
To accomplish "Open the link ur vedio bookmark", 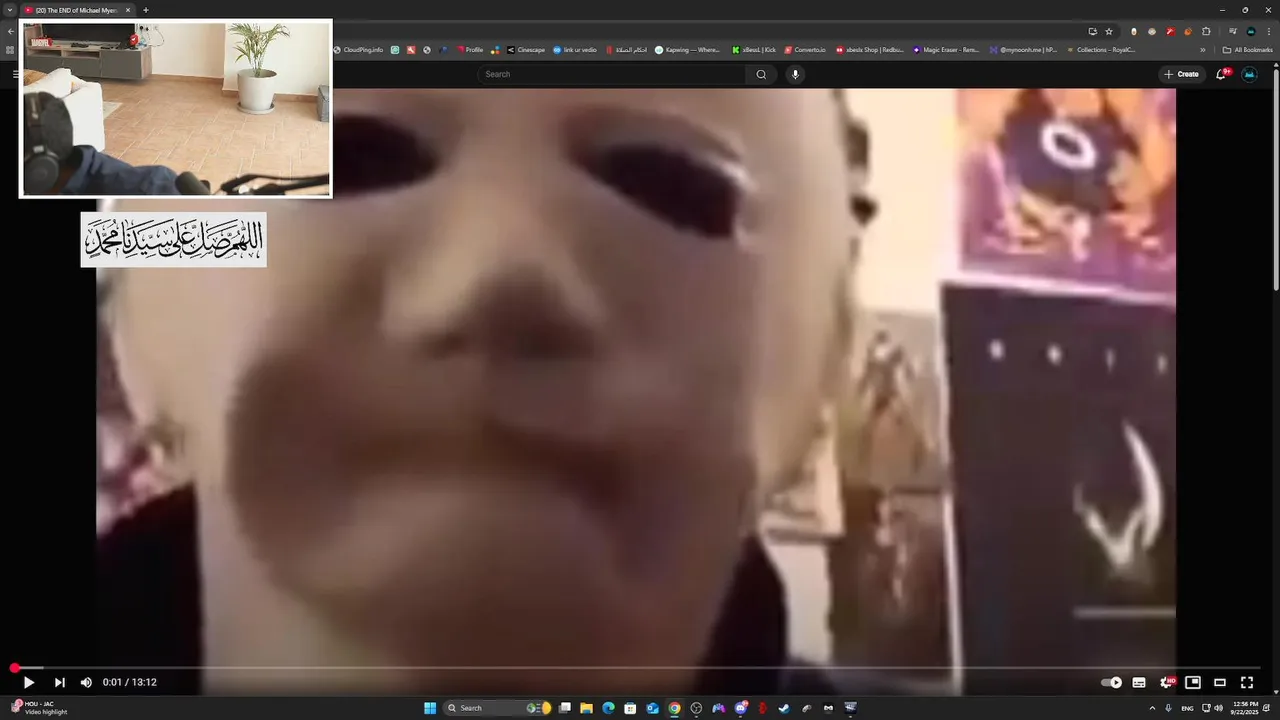I will coord(575,49).
